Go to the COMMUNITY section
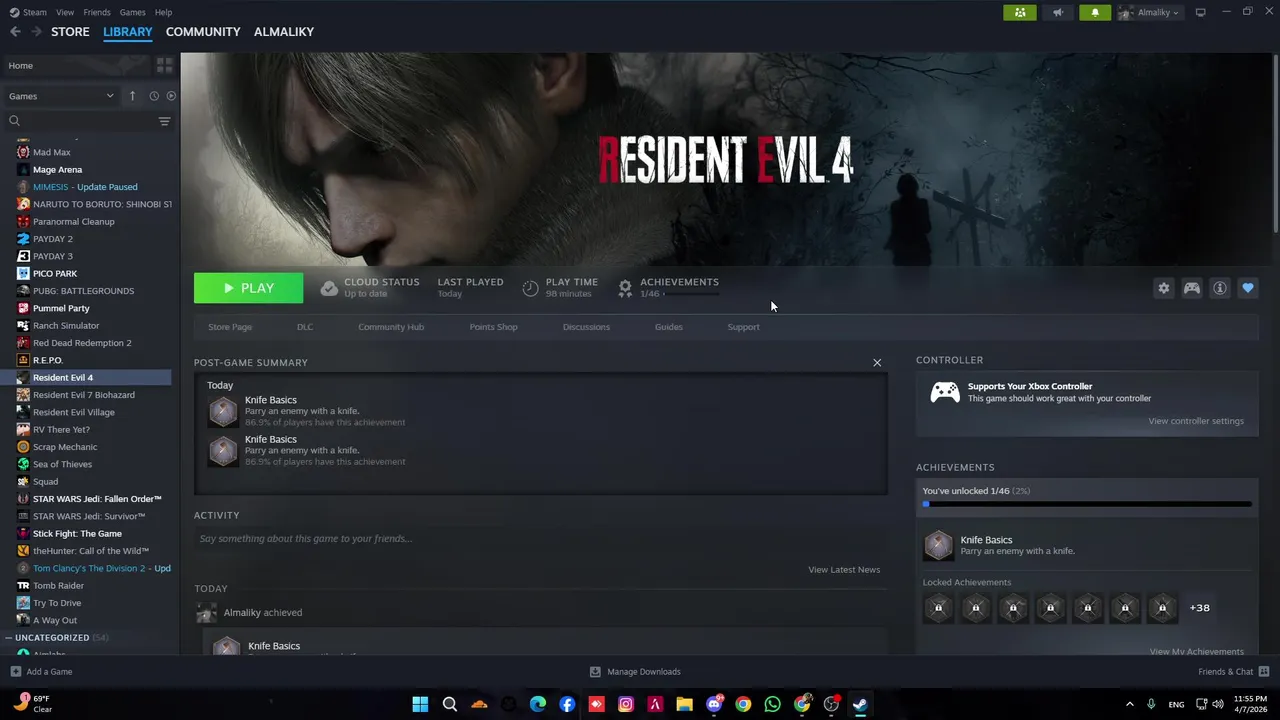Image resolution: width=1280 pixels, height=720 pixels. pos(203,32)
